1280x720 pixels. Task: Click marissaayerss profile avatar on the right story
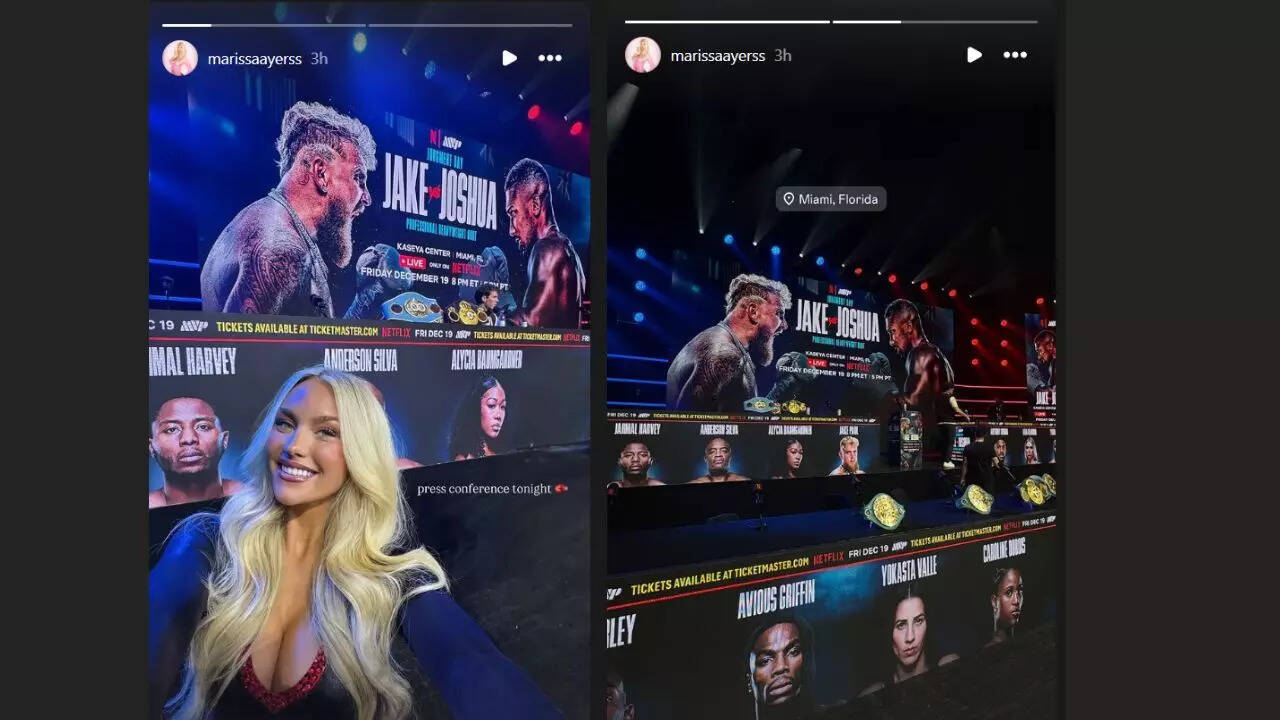(x=643, y=55)
